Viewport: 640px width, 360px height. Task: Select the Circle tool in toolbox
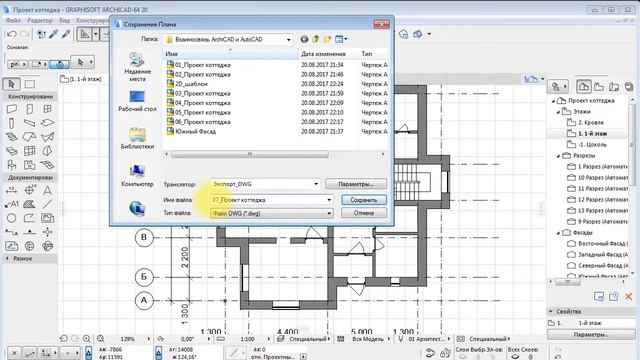point(11,218)
